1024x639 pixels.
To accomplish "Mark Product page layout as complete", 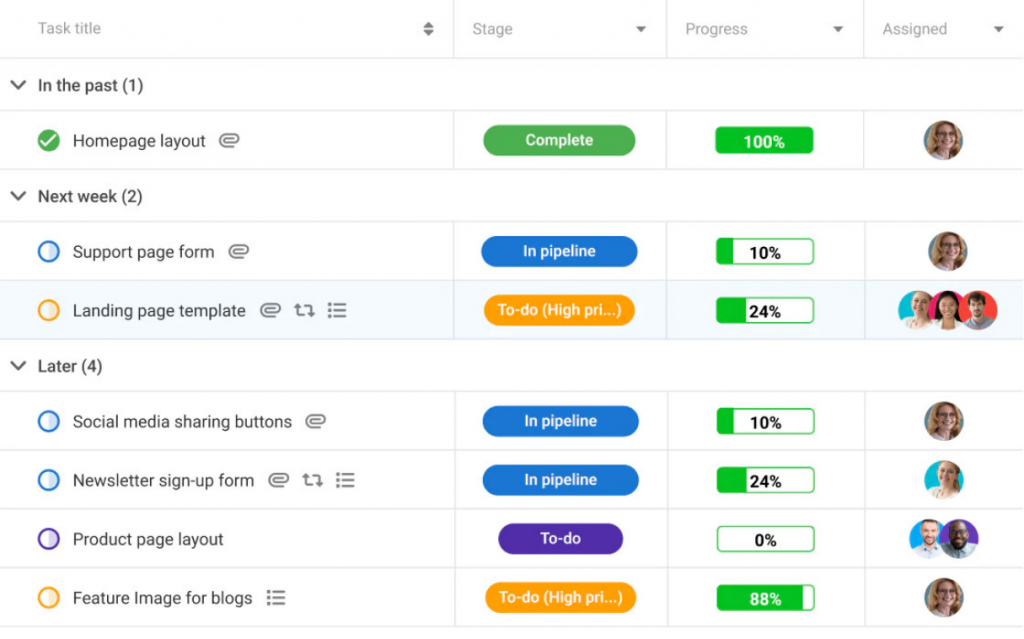I will point(49,539).
